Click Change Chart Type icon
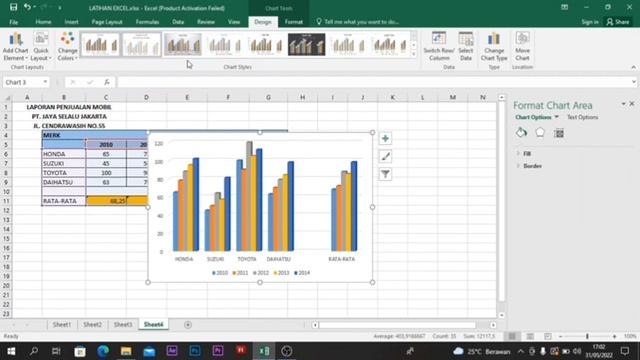The image size is (640, 360). (494, 47)
